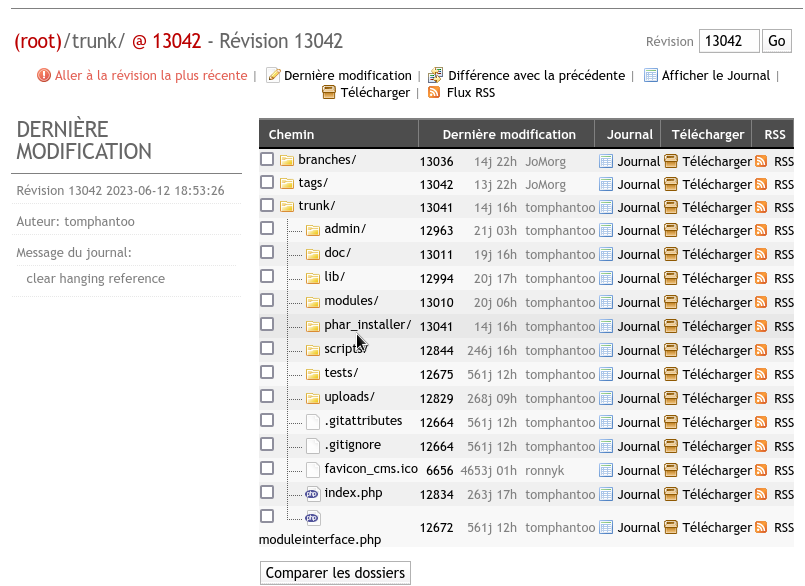Viewport: 805px width, 586px height.
Task: Click revision 13036 in the branches/ row
Action: 436,162
